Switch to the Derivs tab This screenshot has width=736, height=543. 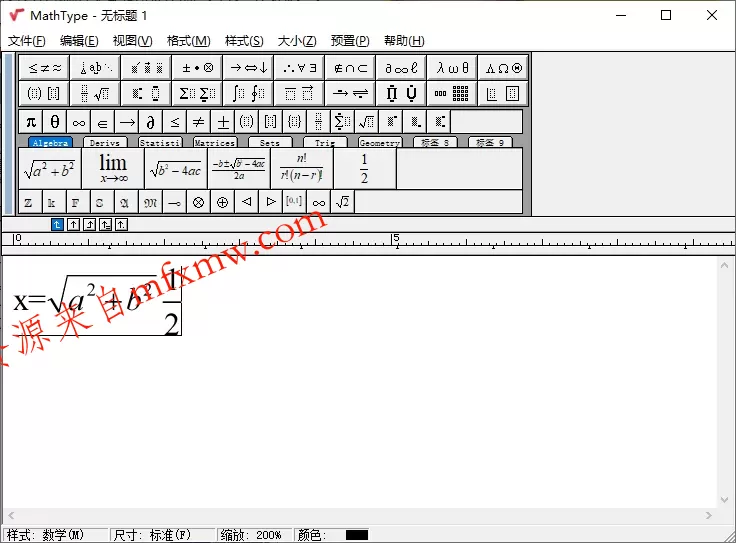click(105, 143)
